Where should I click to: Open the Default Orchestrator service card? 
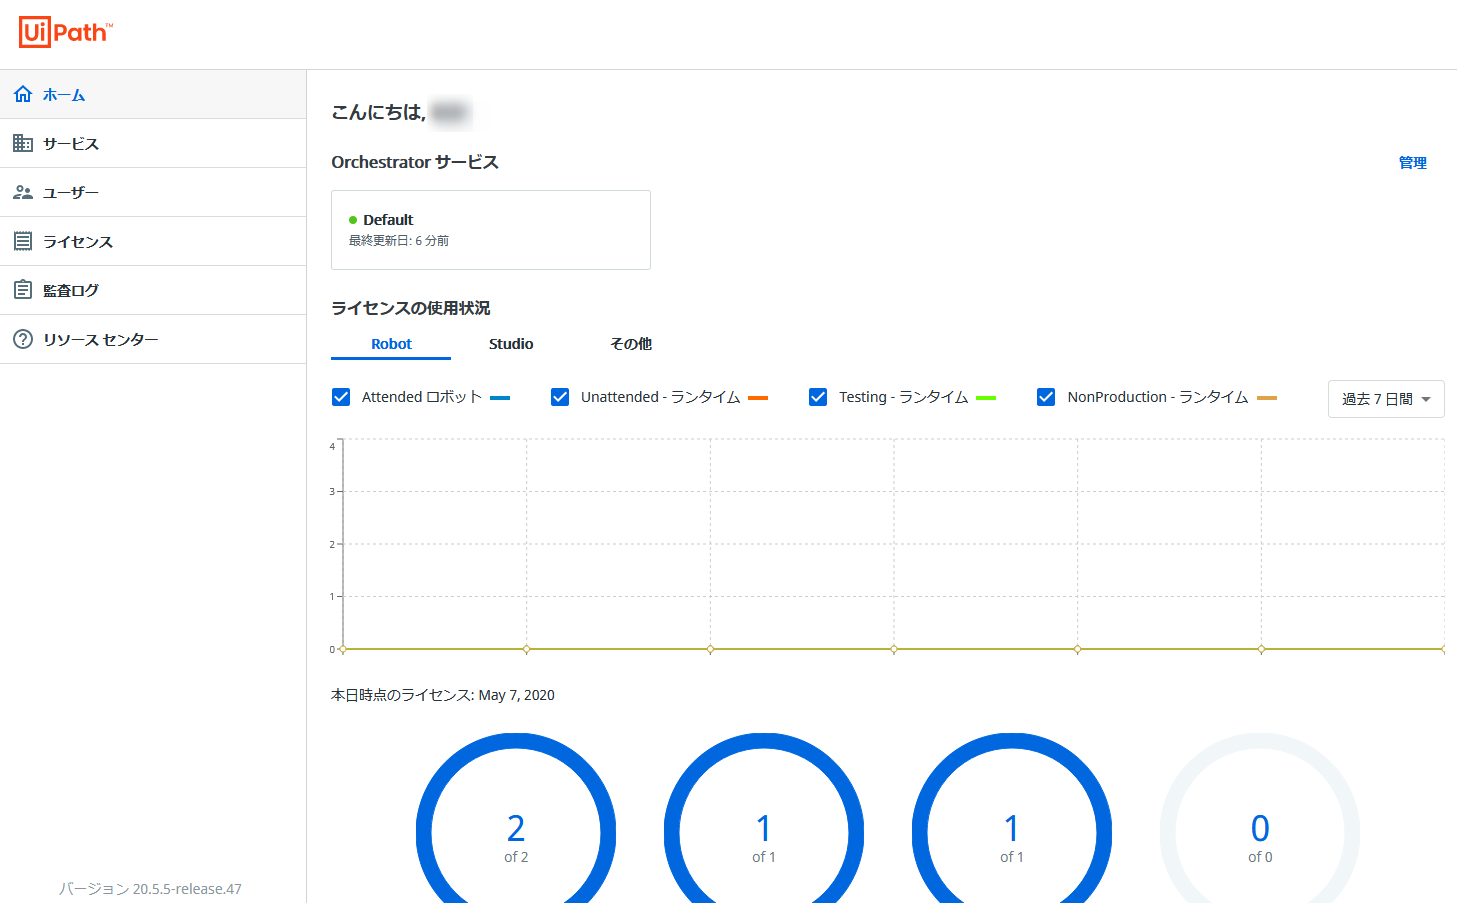click(x=490, y=230)
